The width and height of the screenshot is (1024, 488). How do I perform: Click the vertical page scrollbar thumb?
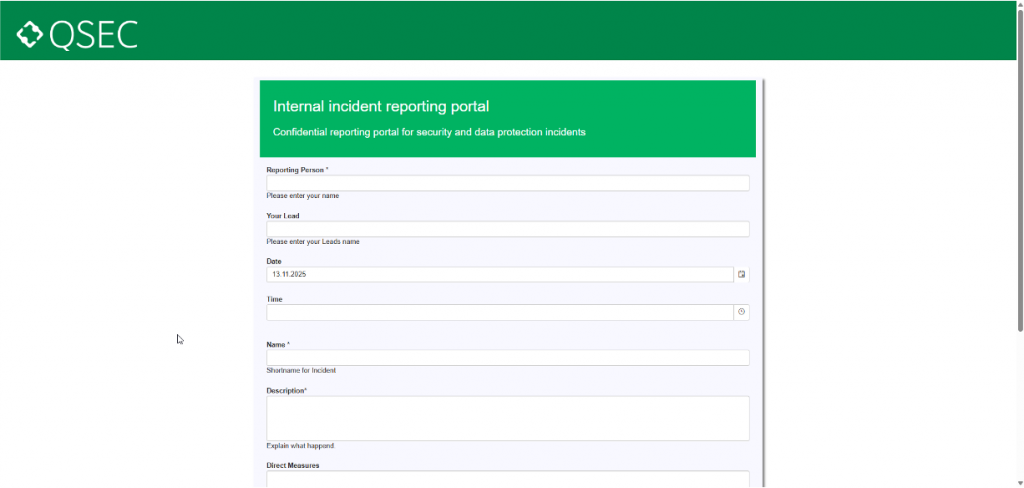tap(1019, 170)
